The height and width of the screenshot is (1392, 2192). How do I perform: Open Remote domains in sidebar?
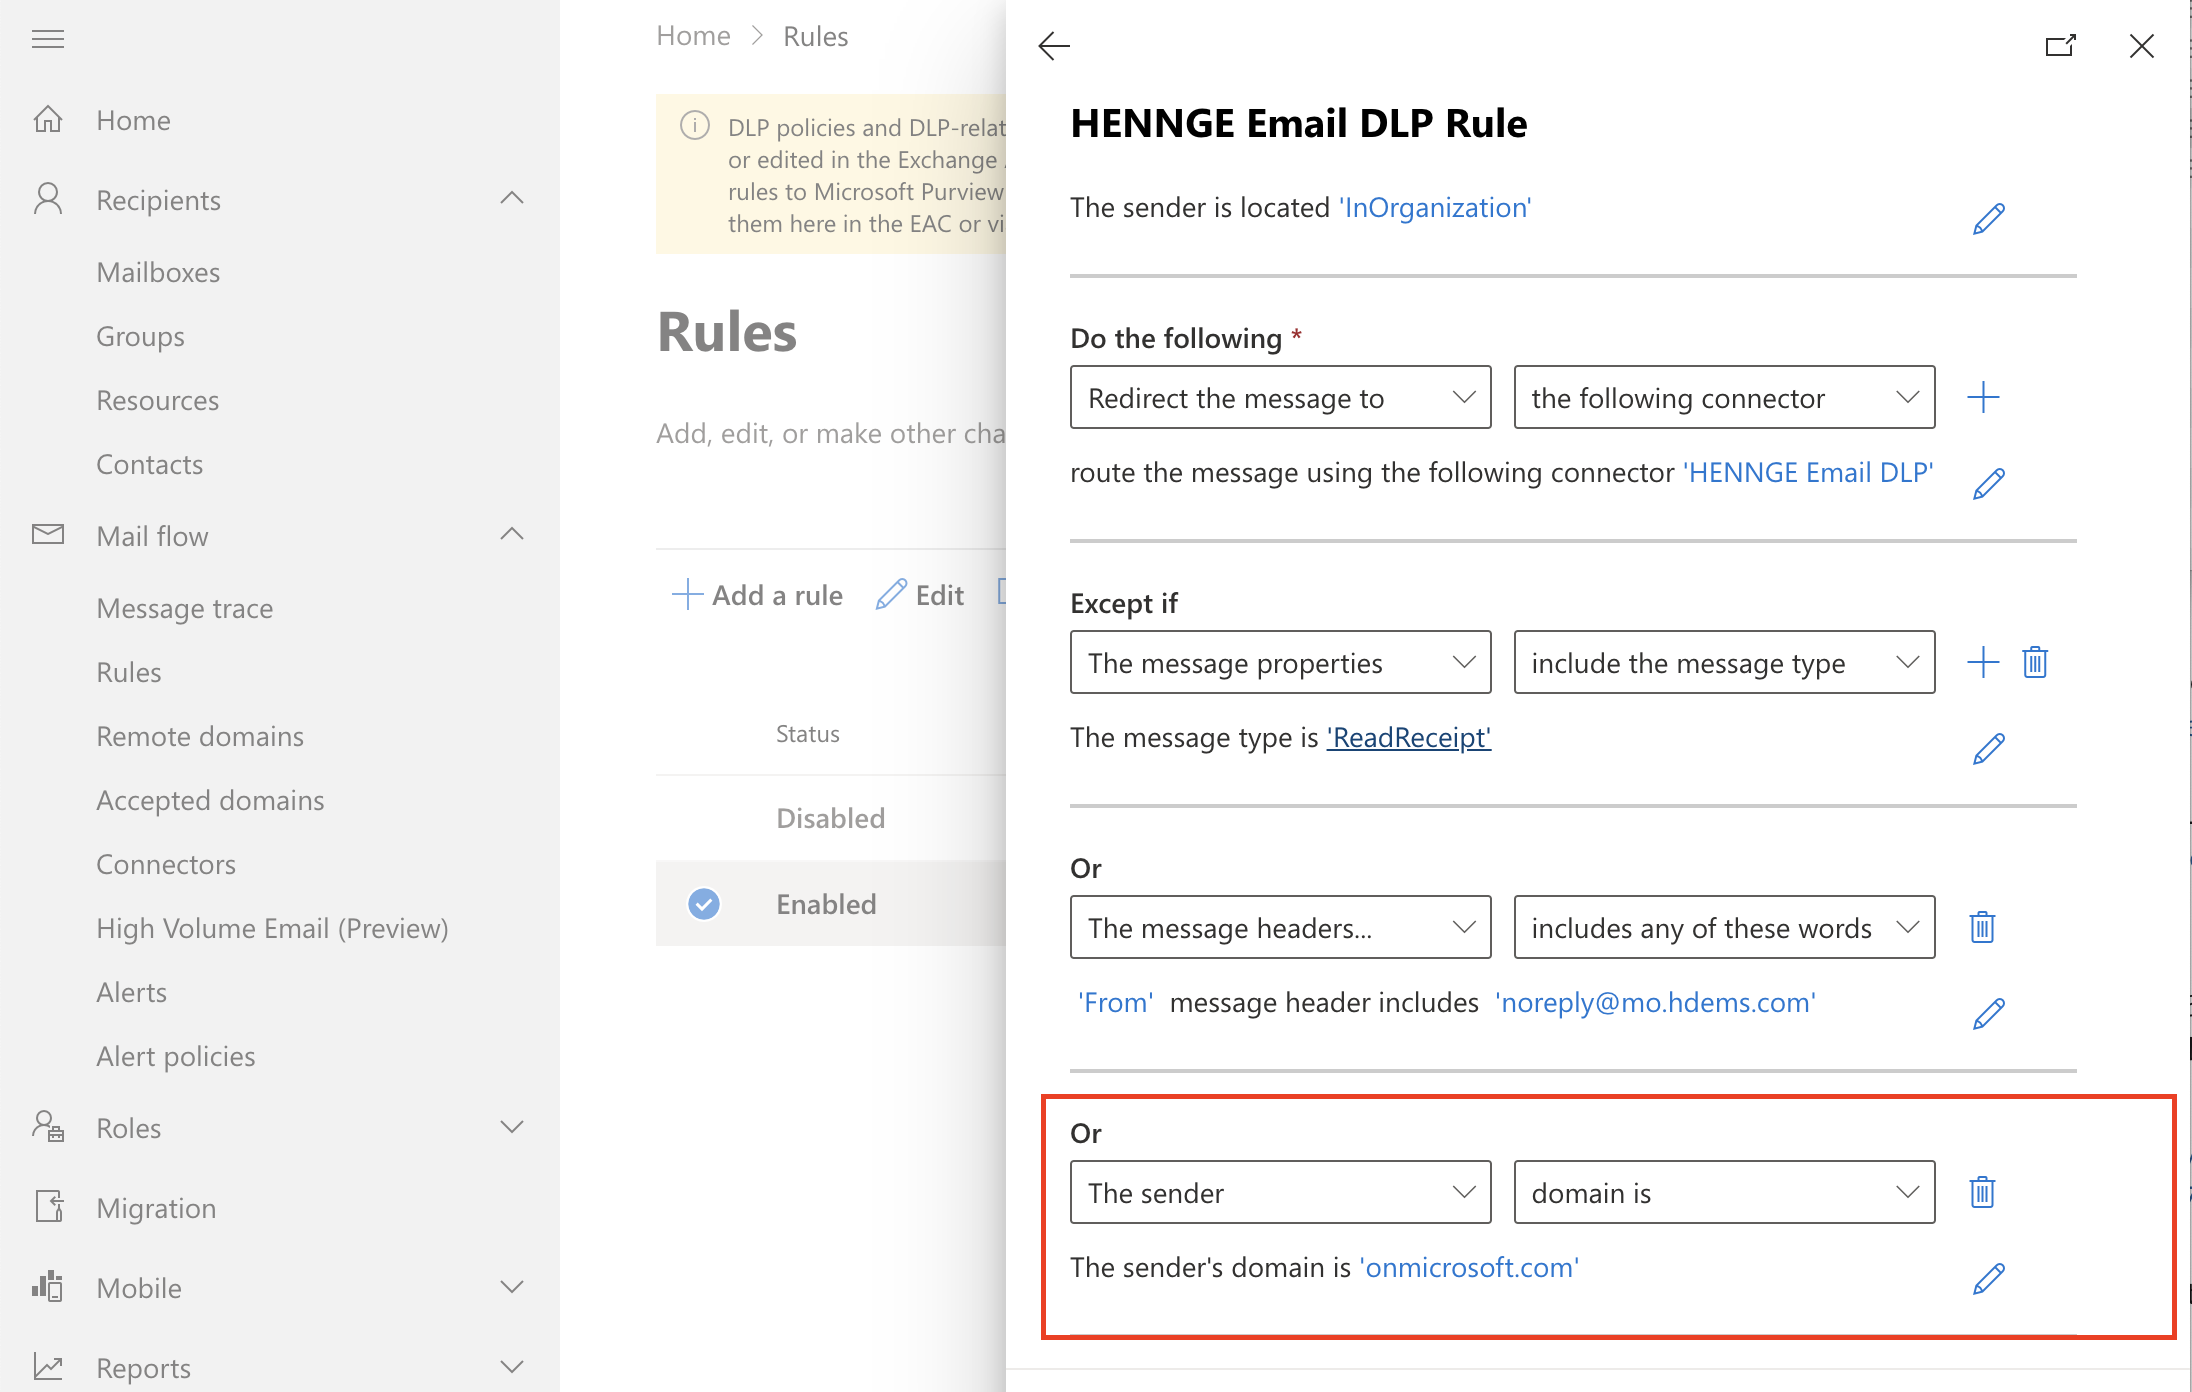coord(200,736)
